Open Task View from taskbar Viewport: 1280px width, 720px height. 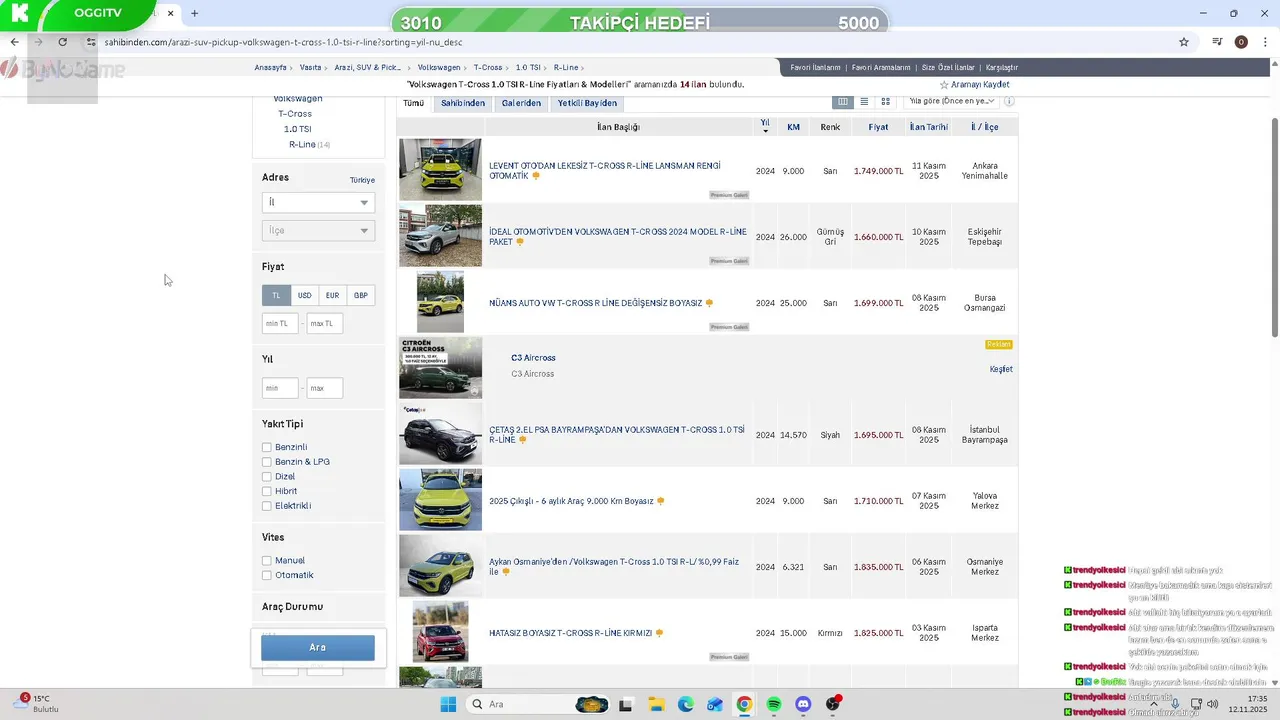(626, 704)
